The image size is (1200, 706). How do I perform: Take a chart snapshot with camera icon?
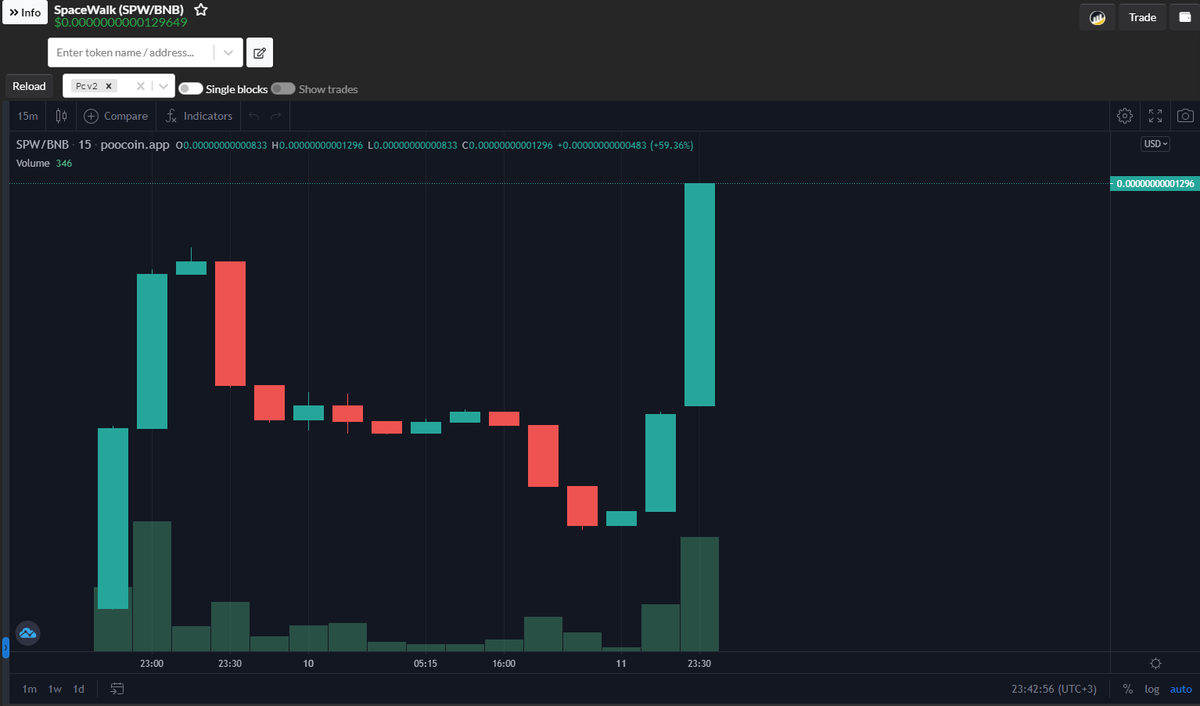coord(1185,116)
